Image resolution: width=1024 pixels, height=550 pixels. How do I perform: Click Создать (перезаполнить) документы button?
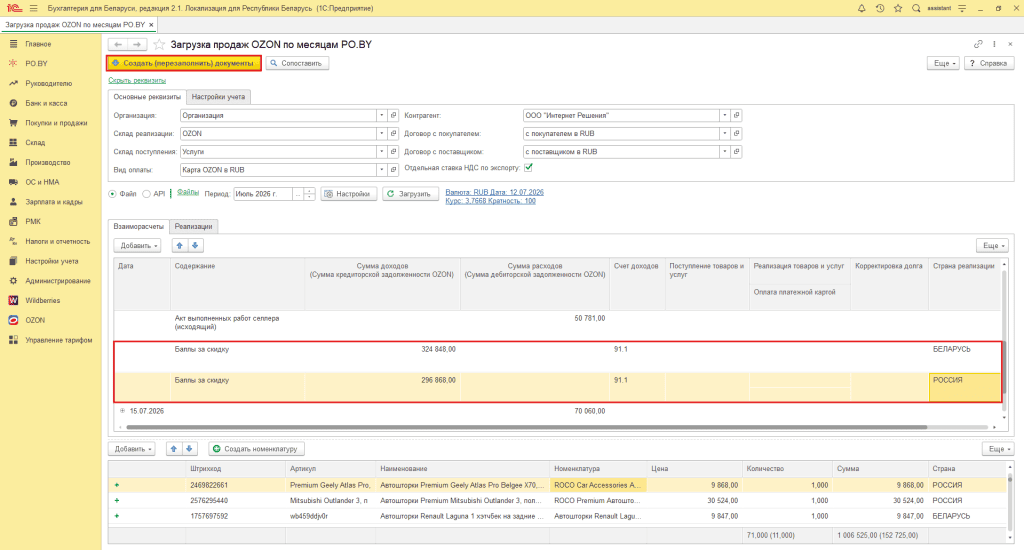point(184,63)
